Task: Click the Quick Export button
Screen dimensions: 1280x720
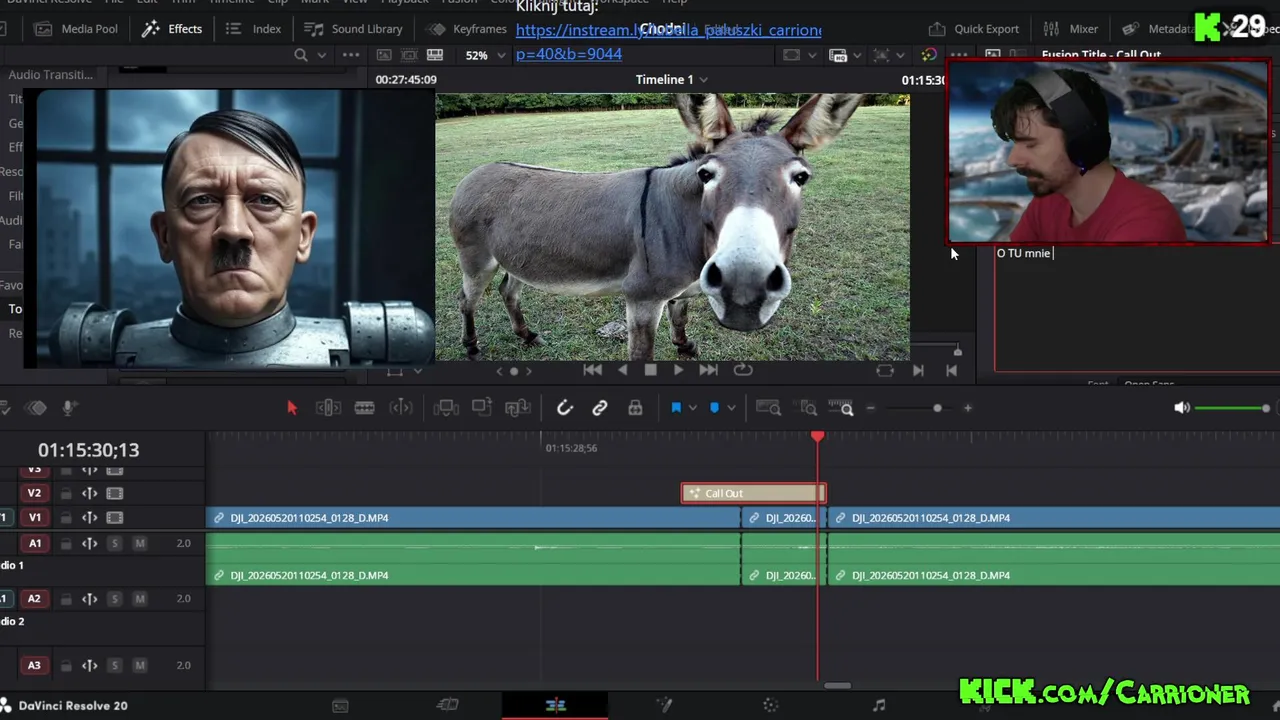Action: click(974, 29)
